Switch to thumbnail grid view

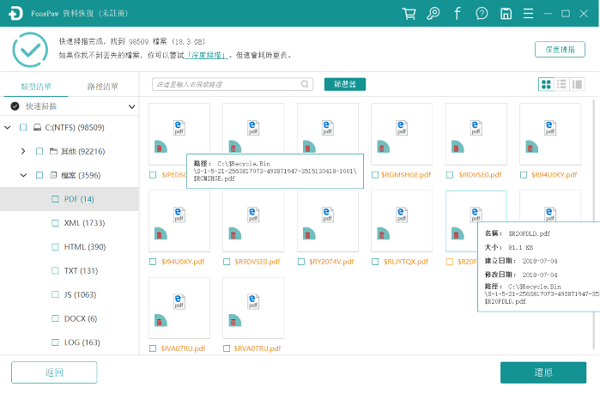546,84
